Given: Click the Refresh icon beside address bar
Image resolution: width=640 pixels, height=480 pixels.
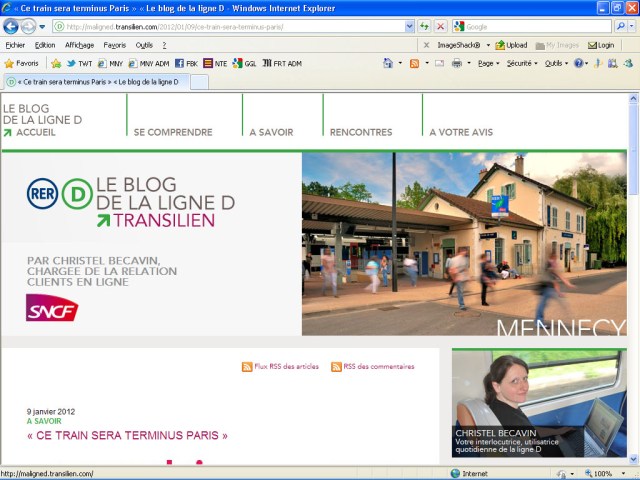Looking at the screenshot, I should coord(425,26).
